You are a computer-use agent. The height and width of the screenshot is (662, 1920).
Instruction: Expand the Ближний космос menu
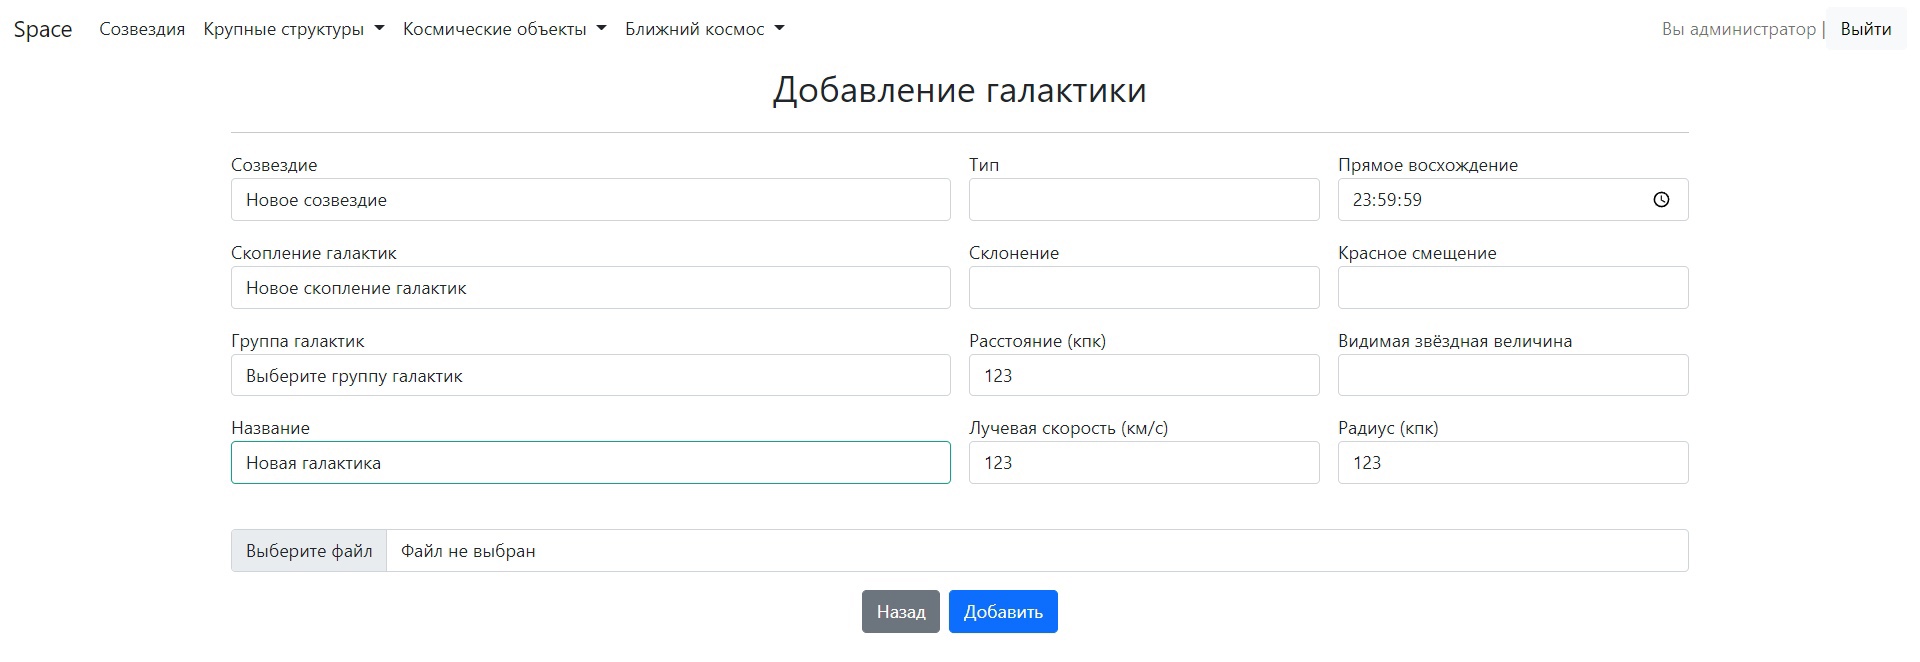click(705, 29)
